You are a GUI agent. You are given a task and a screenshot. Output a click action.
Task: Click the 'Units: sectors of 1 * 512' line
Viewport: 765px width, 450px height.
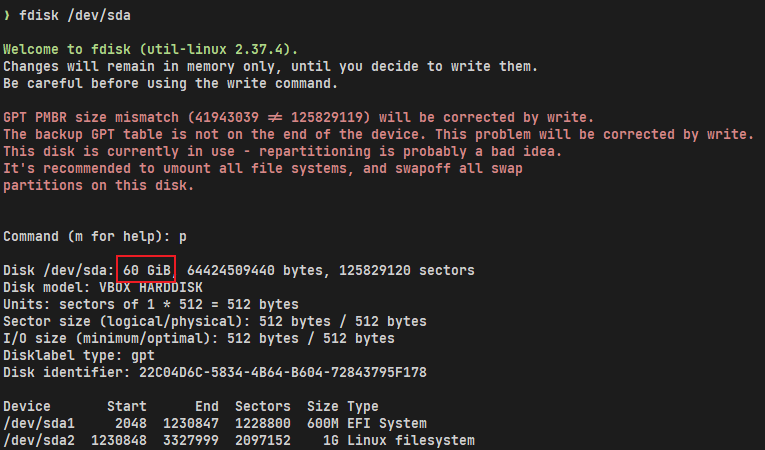(x=150, y=304)
